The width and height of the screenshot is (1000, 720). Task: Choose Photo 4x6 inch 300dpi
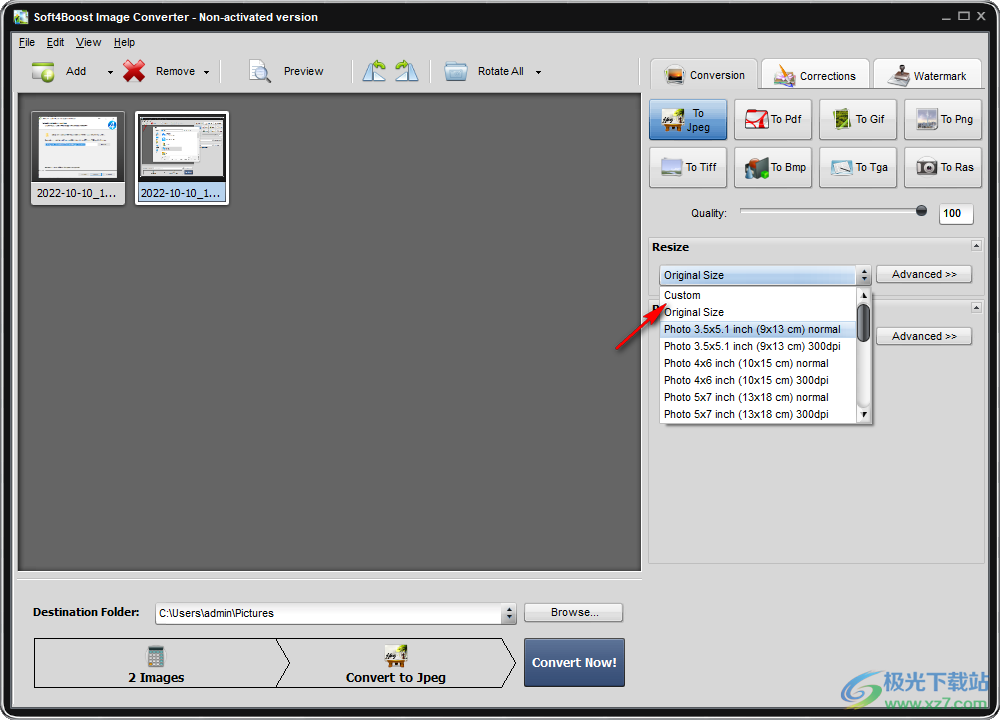pyautogui.click(x=759, y=380)
